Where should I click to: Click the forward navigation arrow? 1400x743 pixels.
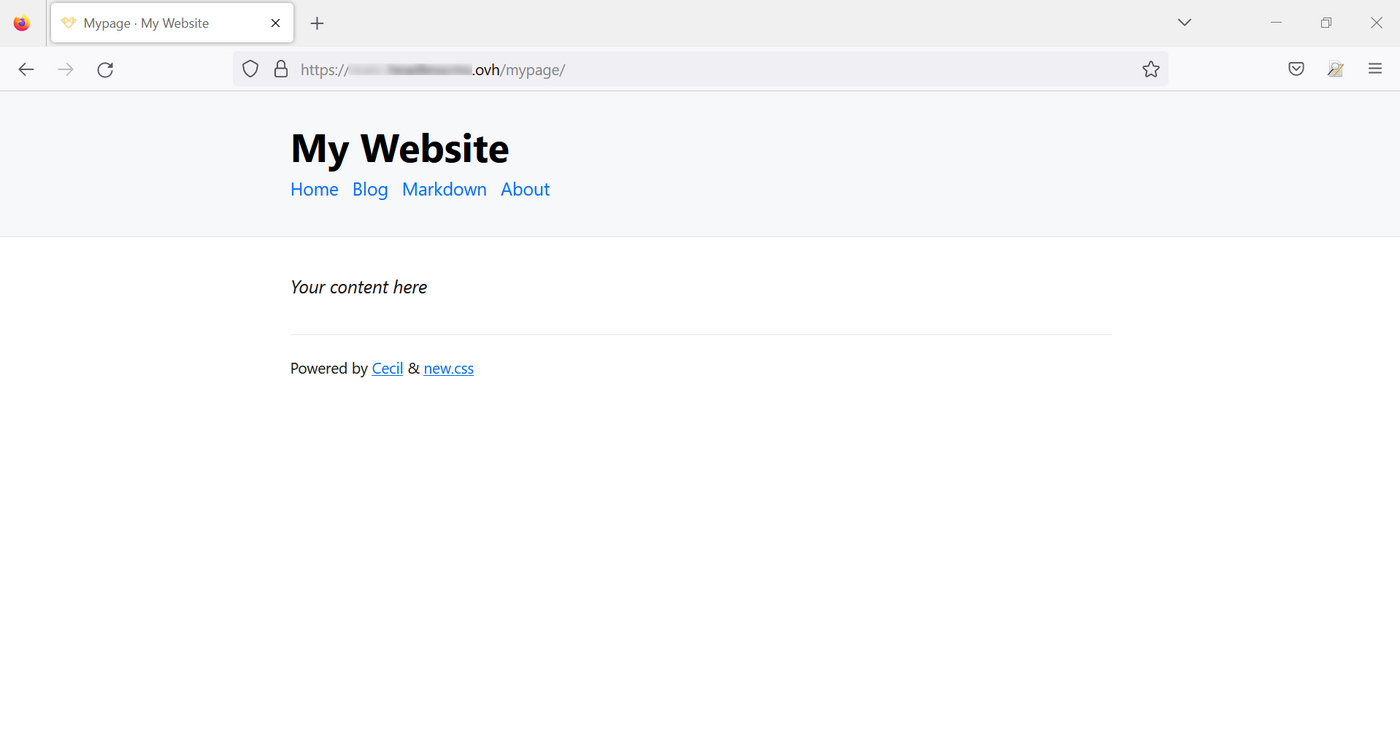[x=65, y=69]
